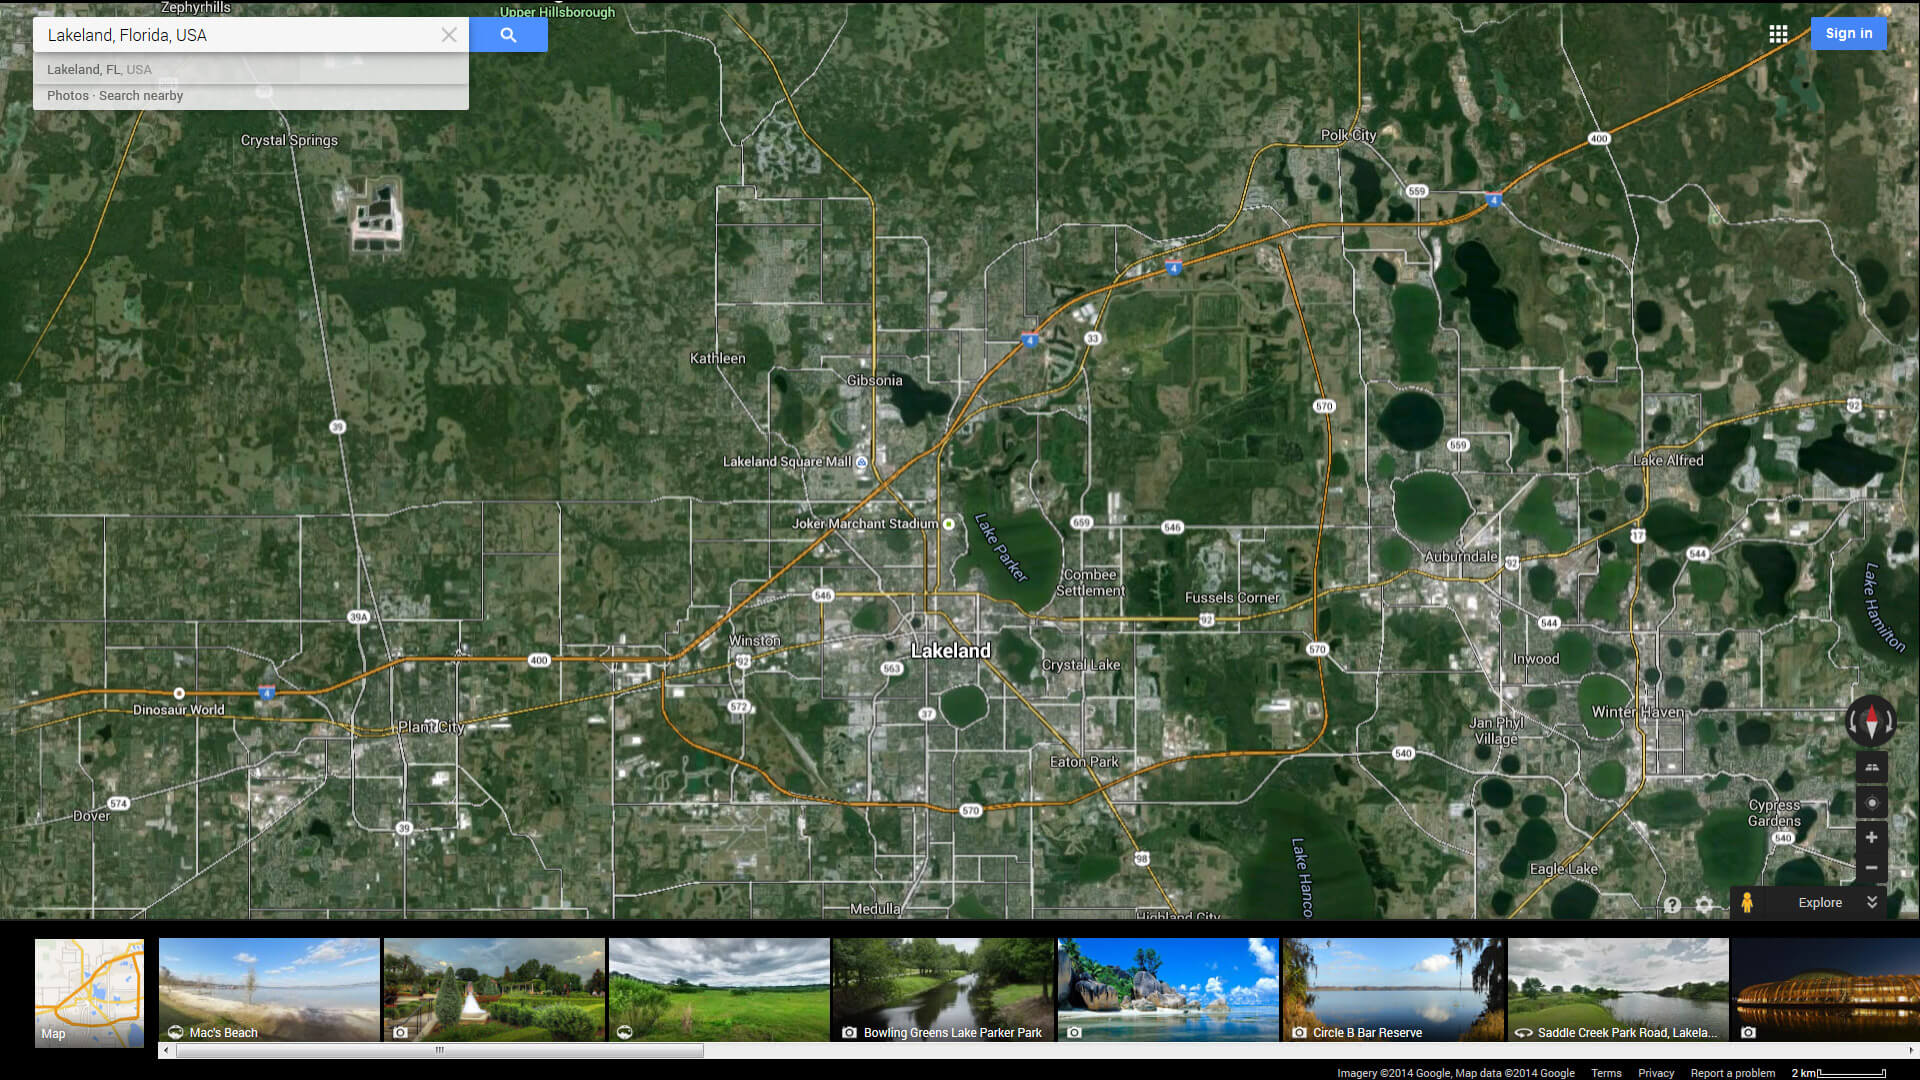Zoom in with the plus button
This screenshot has width=1920, height=1080.
coord(1871,837)
